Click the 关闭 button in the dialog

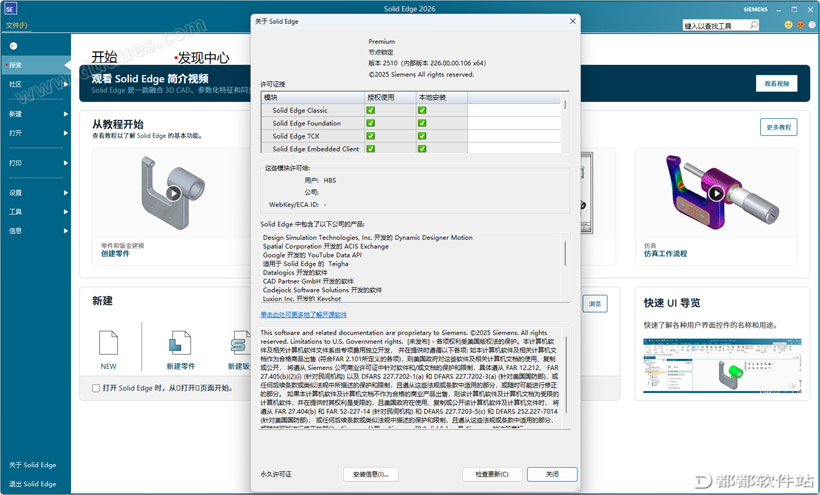coord(552,474)
